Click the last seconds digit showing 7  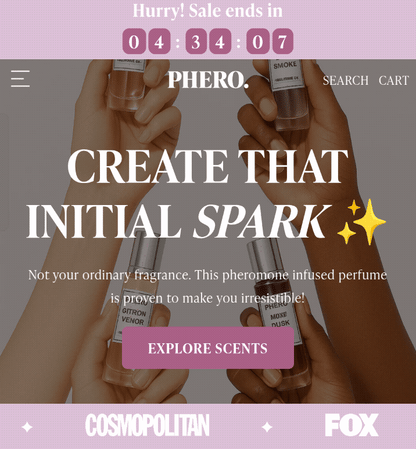click(x=282, y=42)
